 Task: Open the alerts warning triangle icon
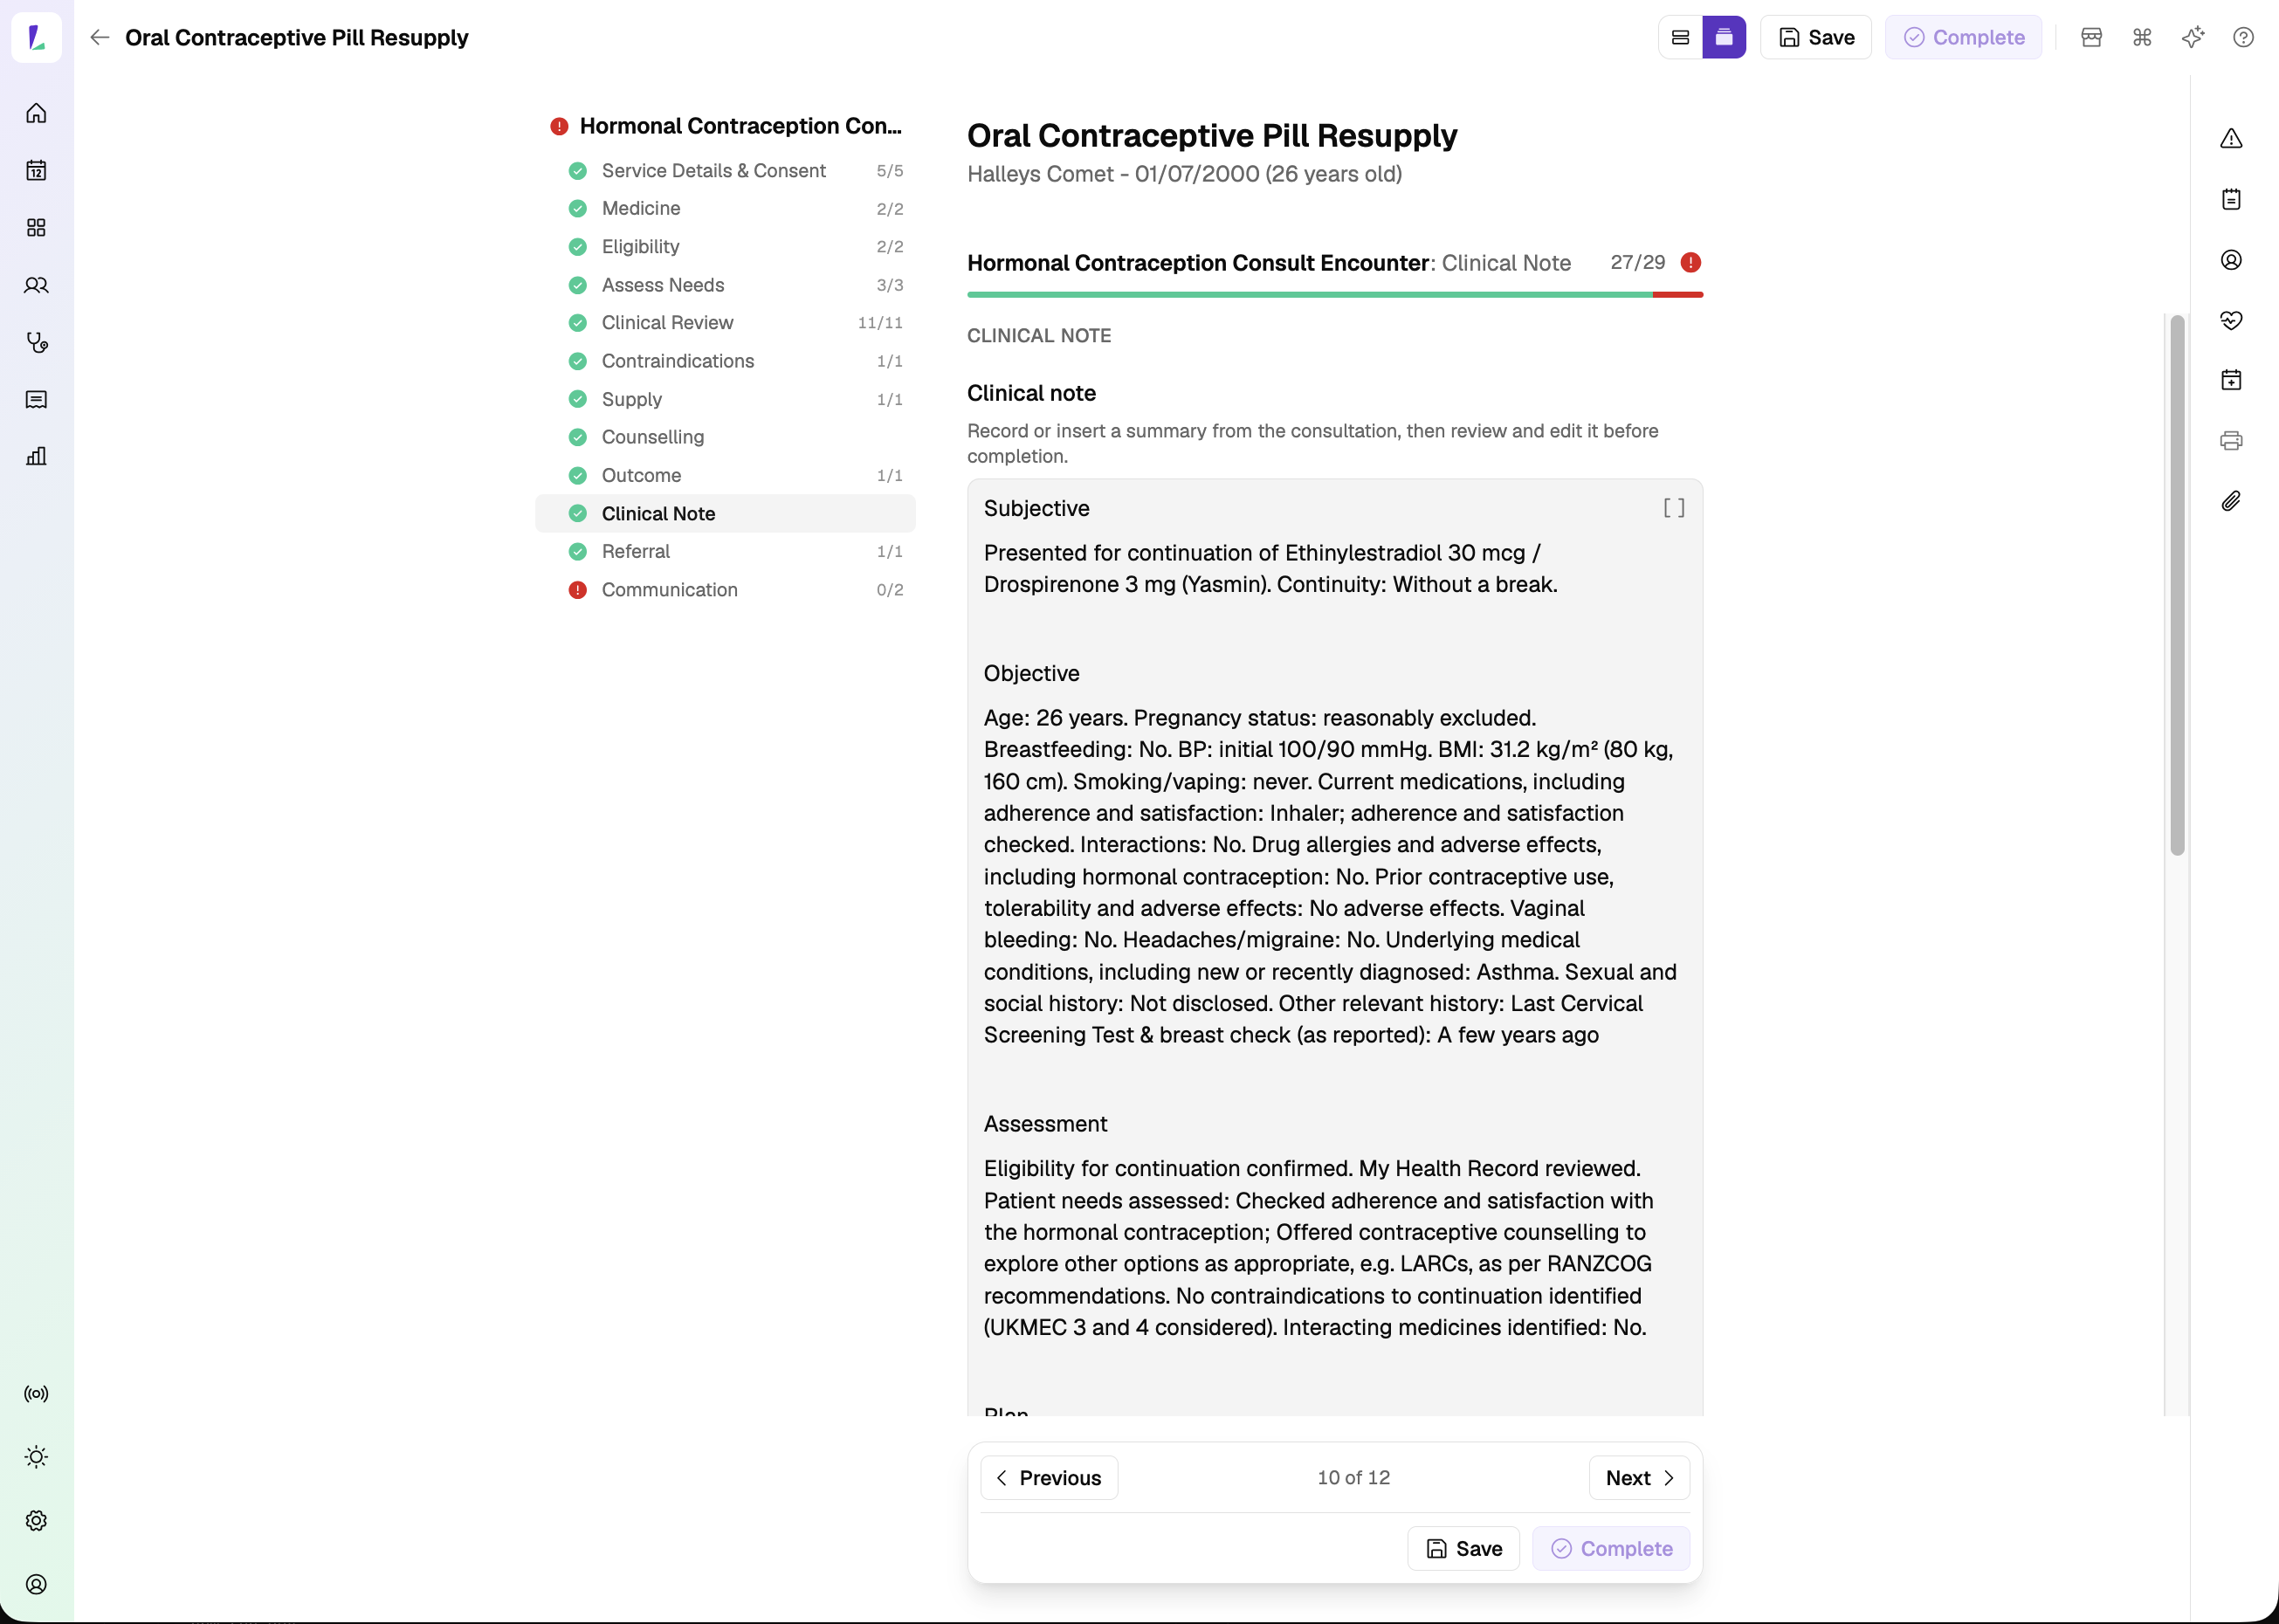[x=2231, y=139]
